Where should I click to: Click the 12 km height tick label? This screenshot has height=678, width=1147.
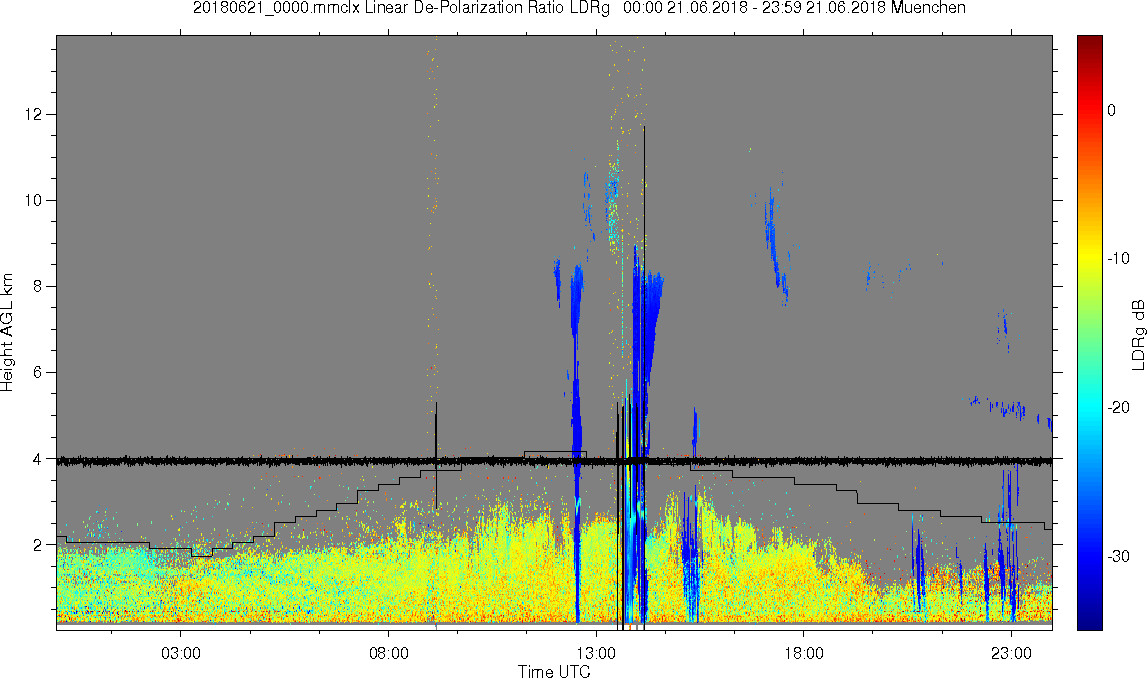[34, 114]
